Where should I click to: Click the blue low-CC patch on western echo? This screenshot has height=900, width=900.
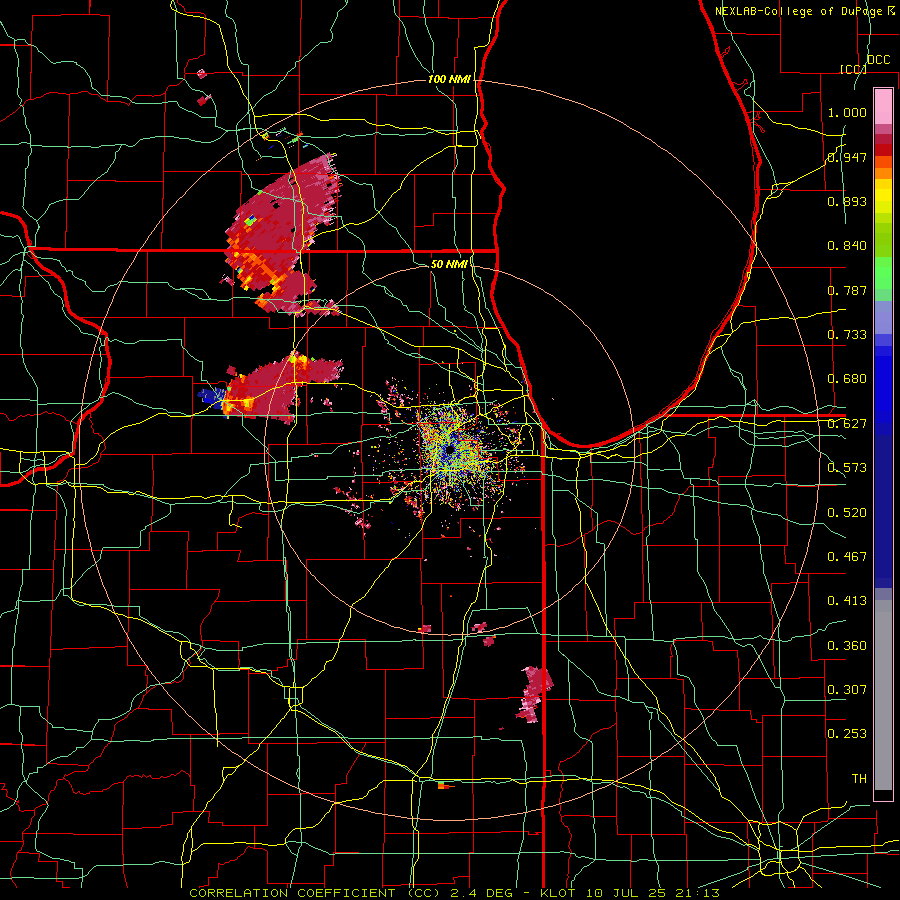point(210,395)
